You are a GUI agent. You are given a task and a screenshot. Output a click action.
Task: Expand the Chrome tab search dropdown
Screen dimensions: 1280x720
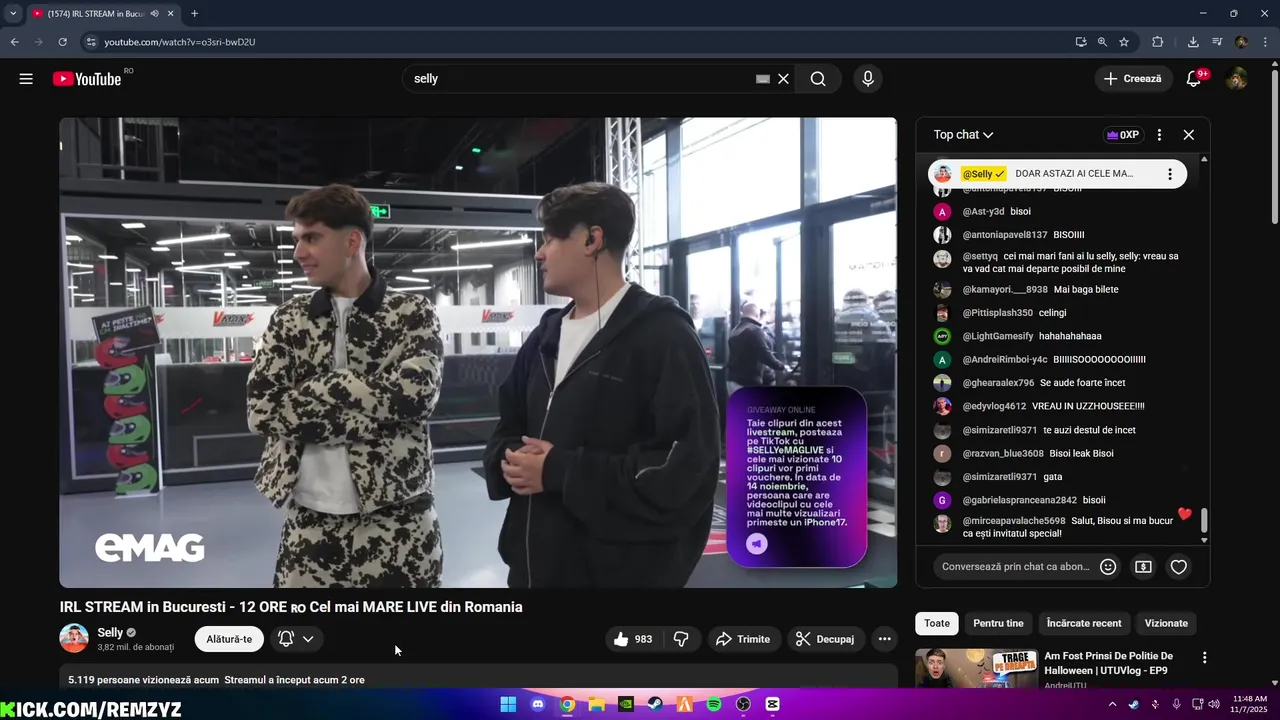coord(13,14)
